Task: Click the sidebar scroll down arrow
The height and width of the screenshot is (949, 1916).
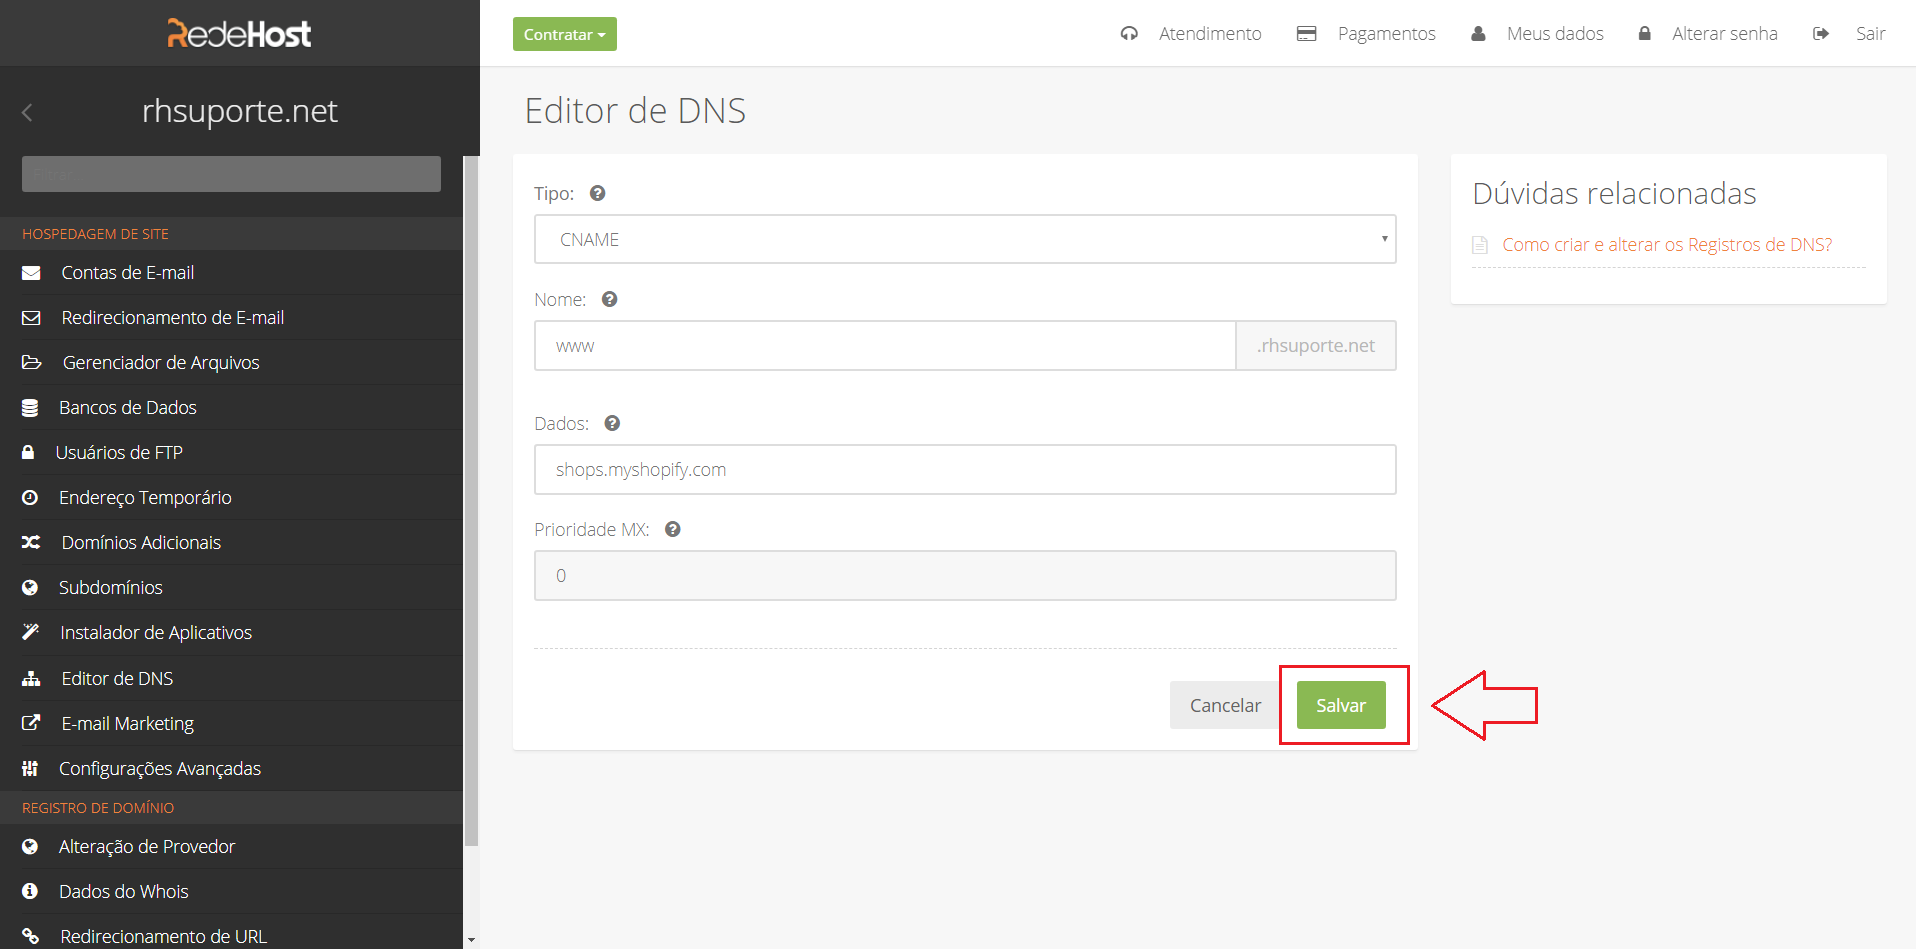Action: (471, 940)
